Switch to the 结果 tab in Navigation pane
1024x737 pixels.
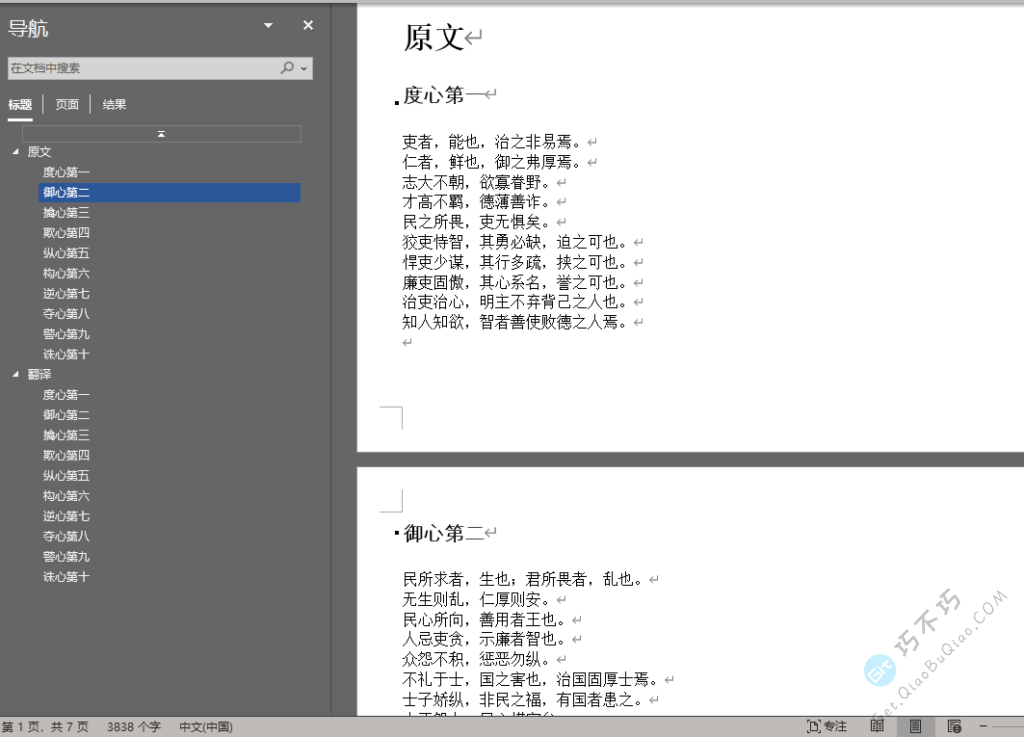(x=114, y=103)
